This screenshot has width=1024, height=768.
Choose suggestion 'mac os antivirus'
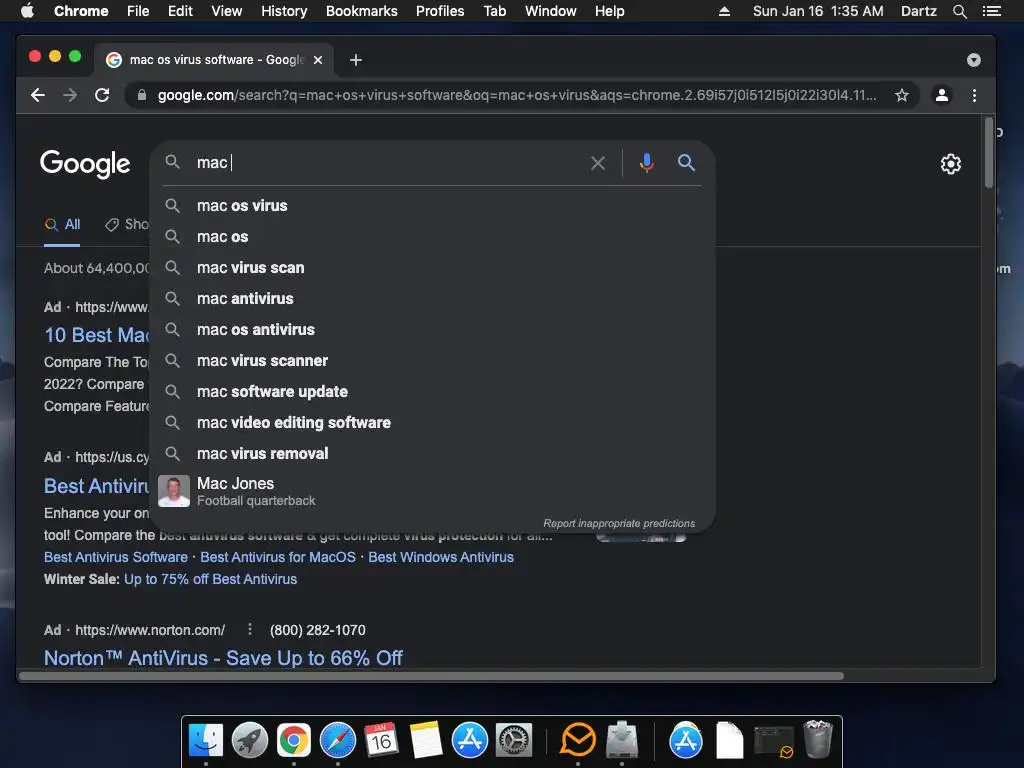click(432, 330)
